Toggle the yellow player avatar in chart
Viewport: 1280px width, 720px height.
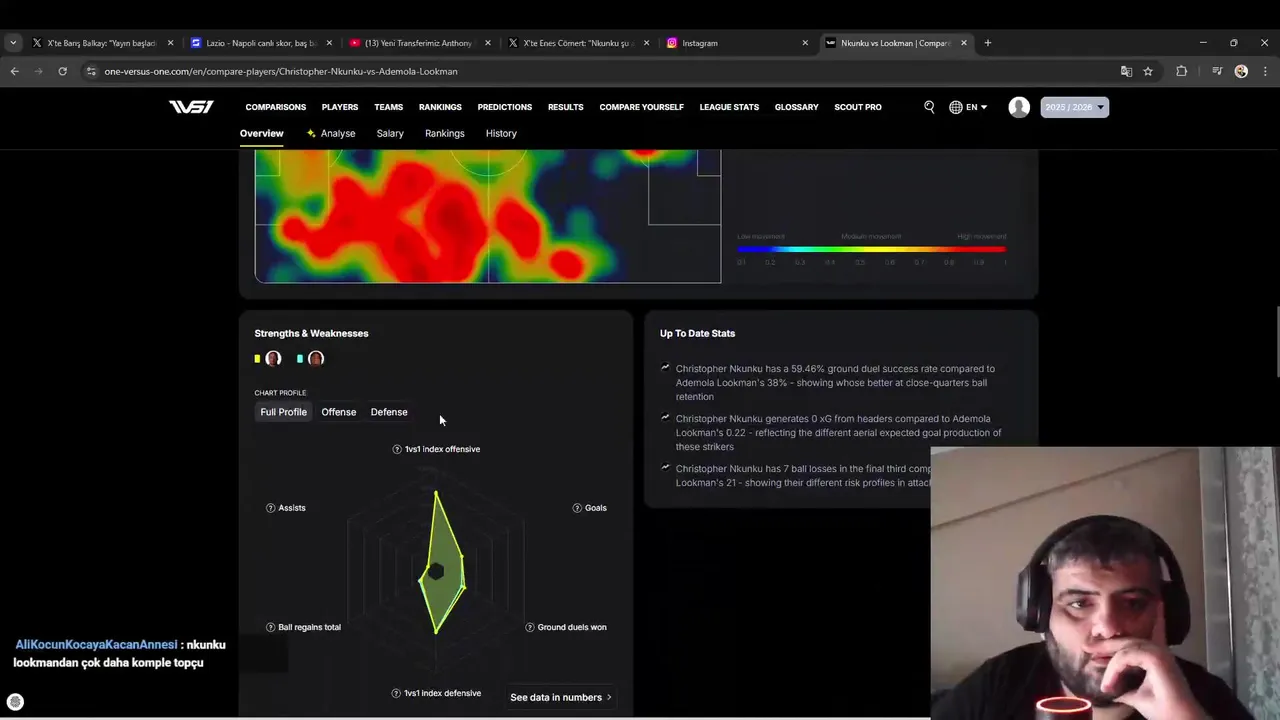coord(273,358)
